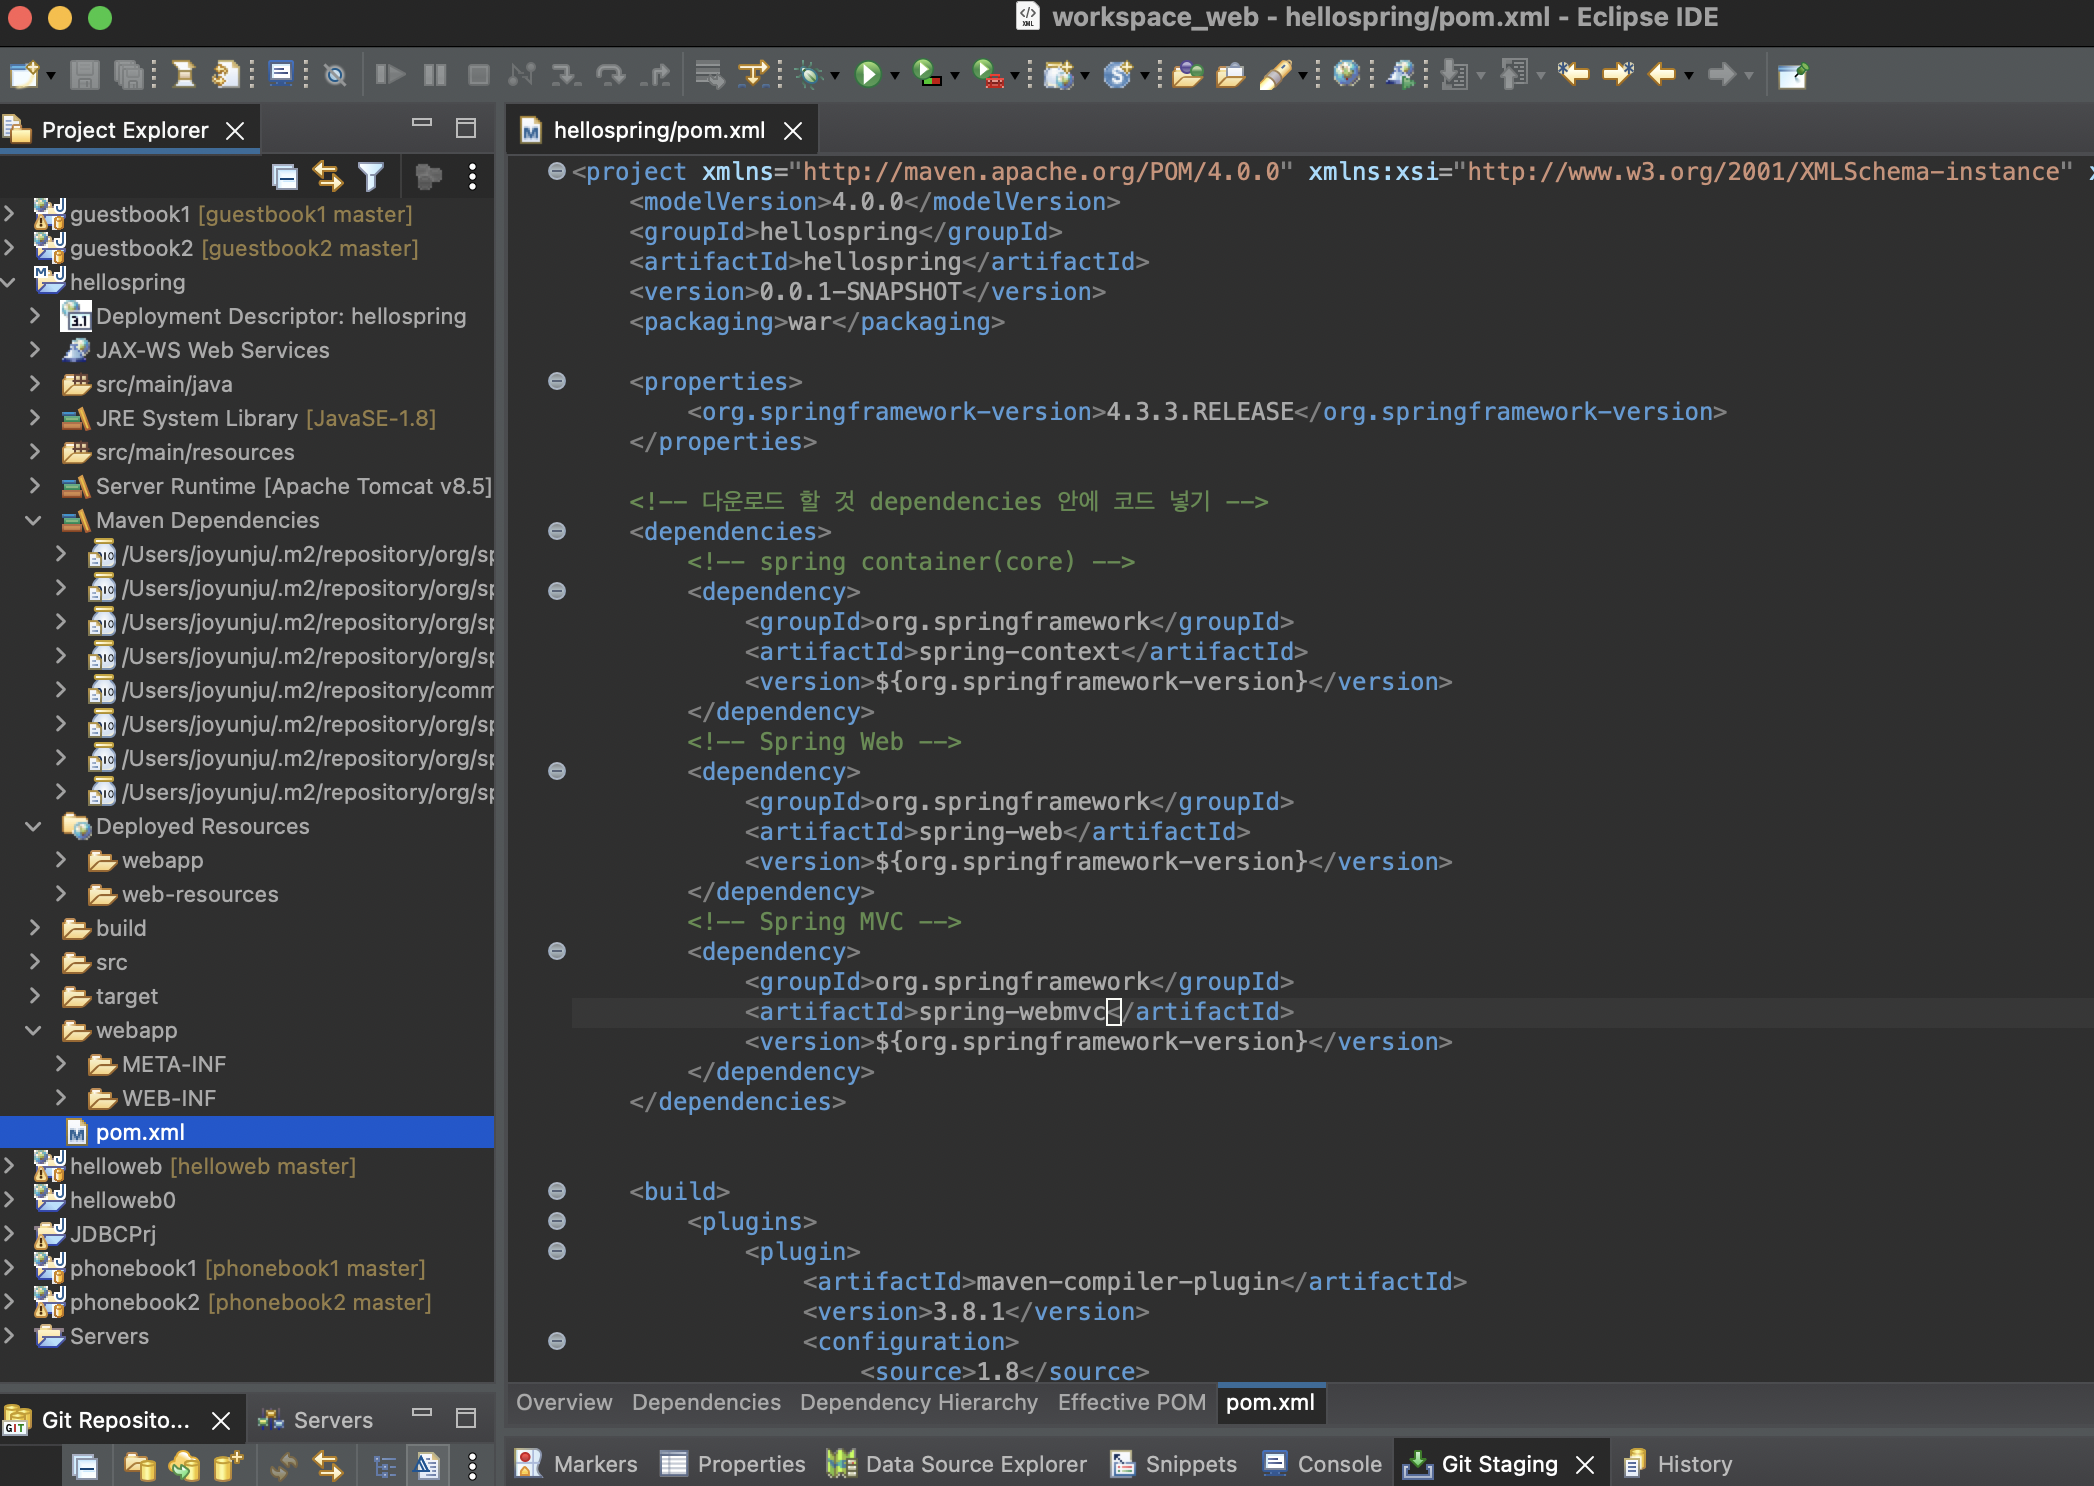Image resolution: width=2094 pixels, height=1486 pixels.
Task: Toggle the Terminate stop debug icon
Action: click(x=479, y=75)
